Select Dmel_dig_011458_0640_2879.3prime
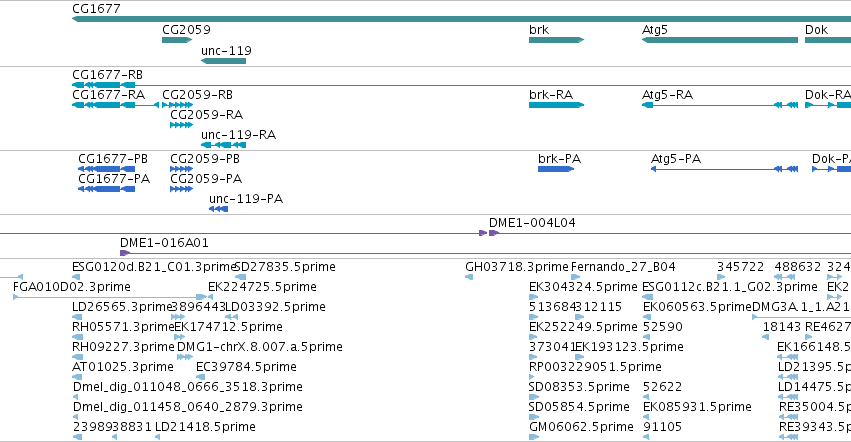The width and height of the screenshot is (851, 442). [x=188, y=408]
